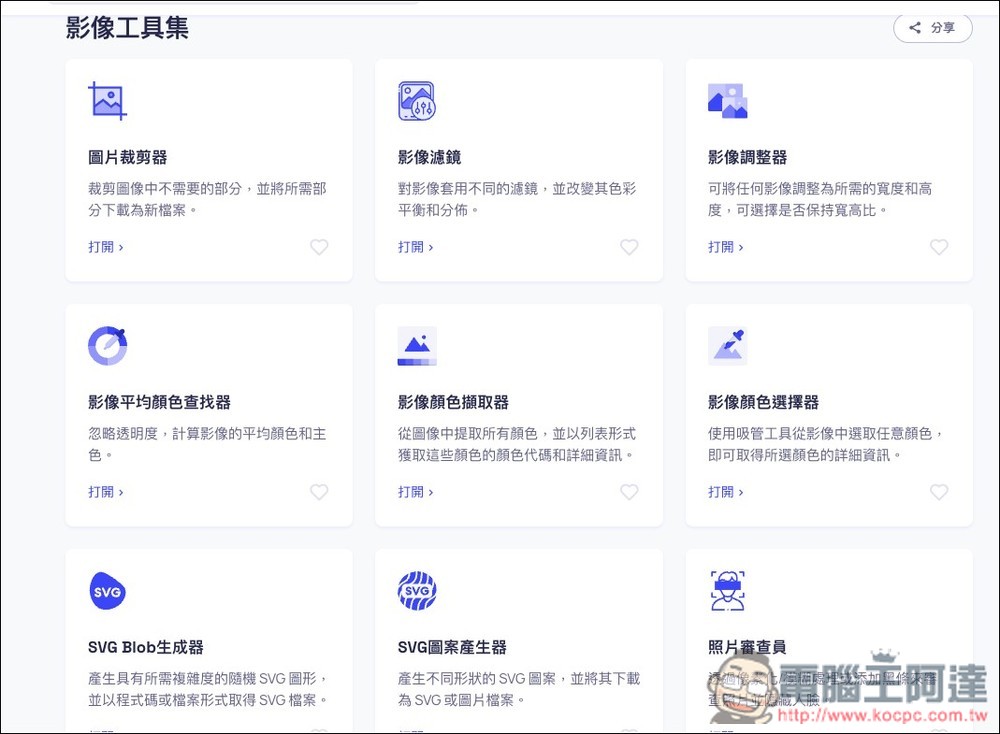Toggle the heart on 影像濾鏡 card
This screenshot has width=1000, height=734.
tap(629, 247)
